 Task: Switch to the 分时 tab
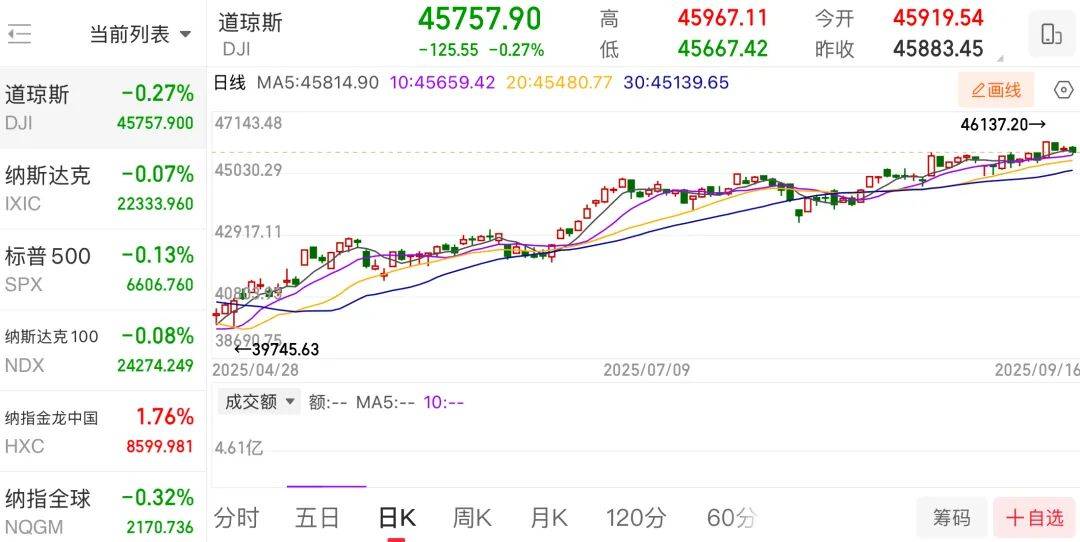point(236,518)
